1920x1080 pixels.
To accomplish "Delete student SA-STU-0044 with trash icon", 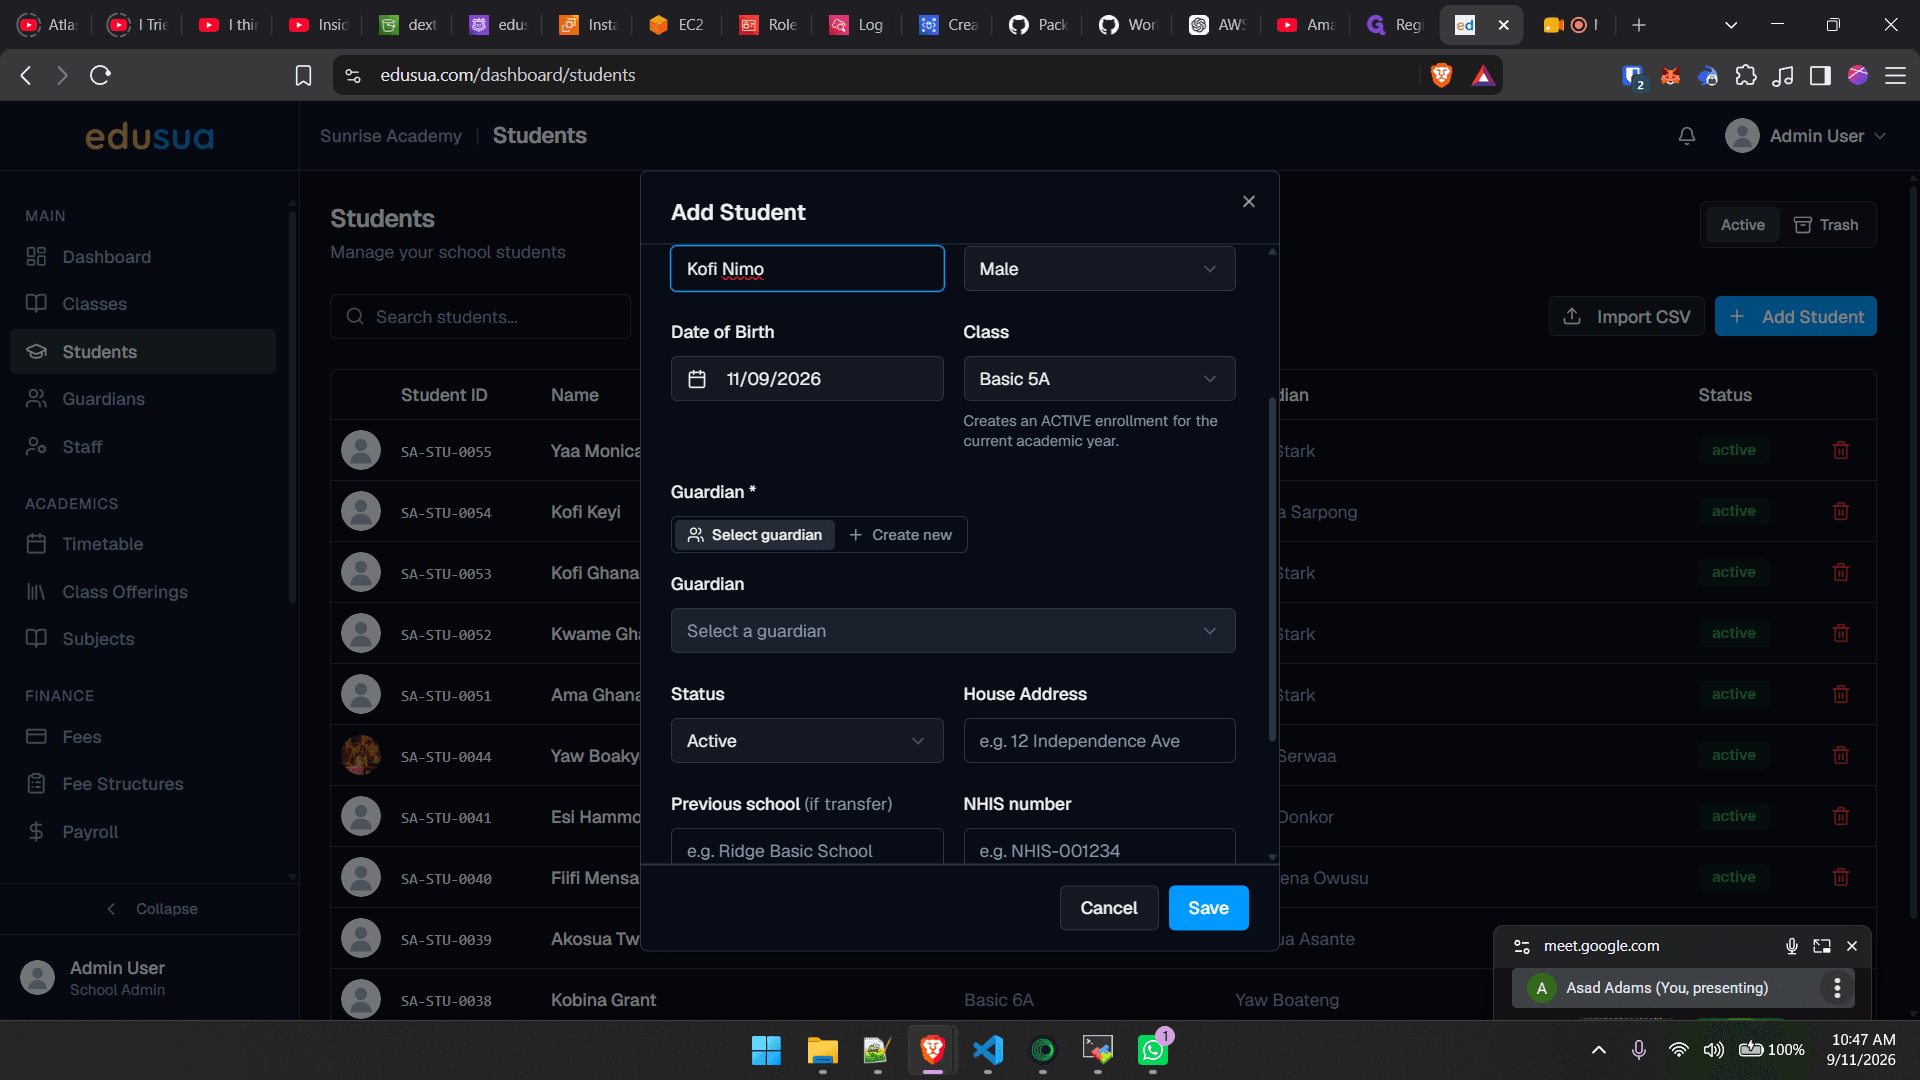I will tap(1841, 756).
